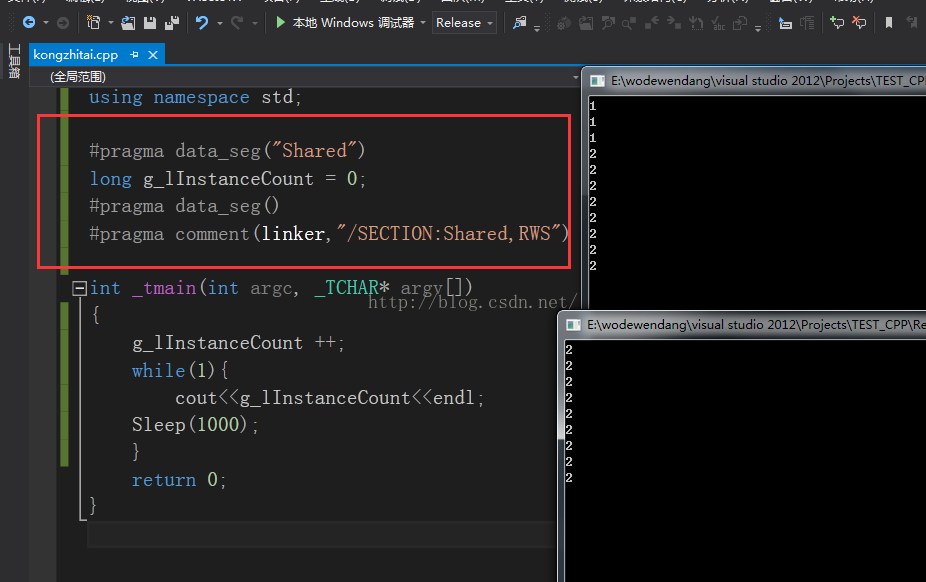Screen dimensions: 926x582
Task: Click the Save All icon
Action: (172, 23)
